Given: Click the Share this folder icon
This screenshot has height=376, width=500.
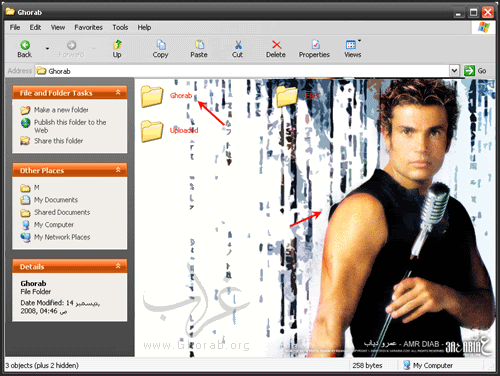Looking at the screenshot, I should point(25,141).
